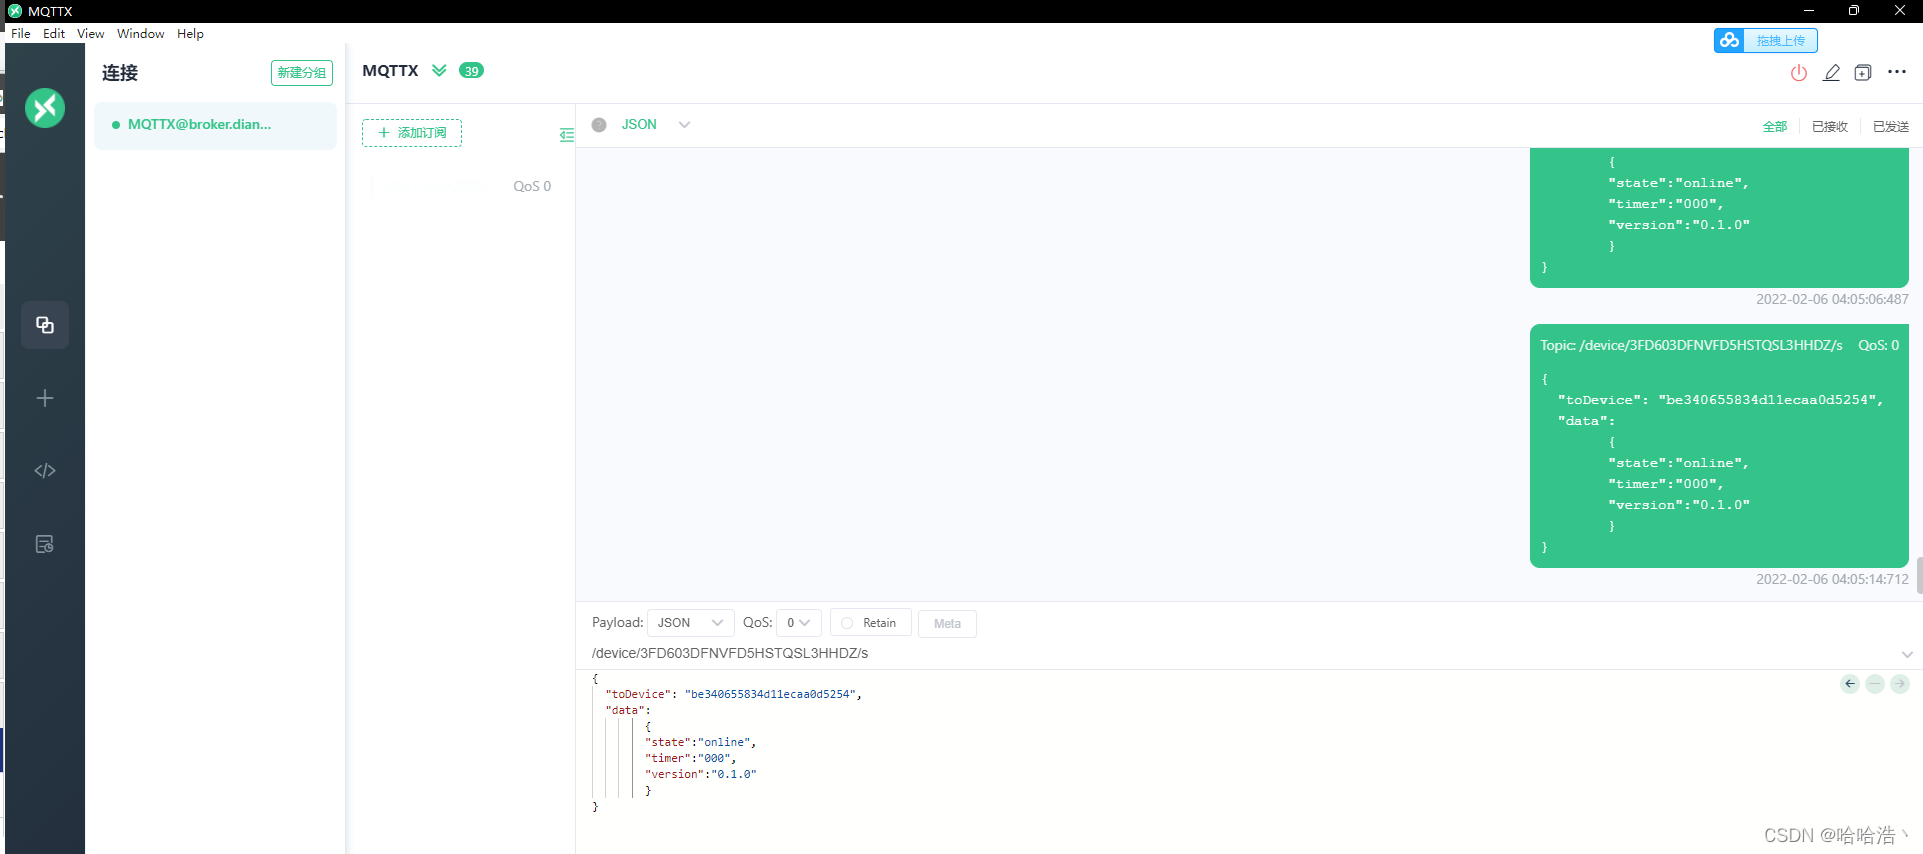Open the Help menu
1923x854 pixels.
pos(190,33)
